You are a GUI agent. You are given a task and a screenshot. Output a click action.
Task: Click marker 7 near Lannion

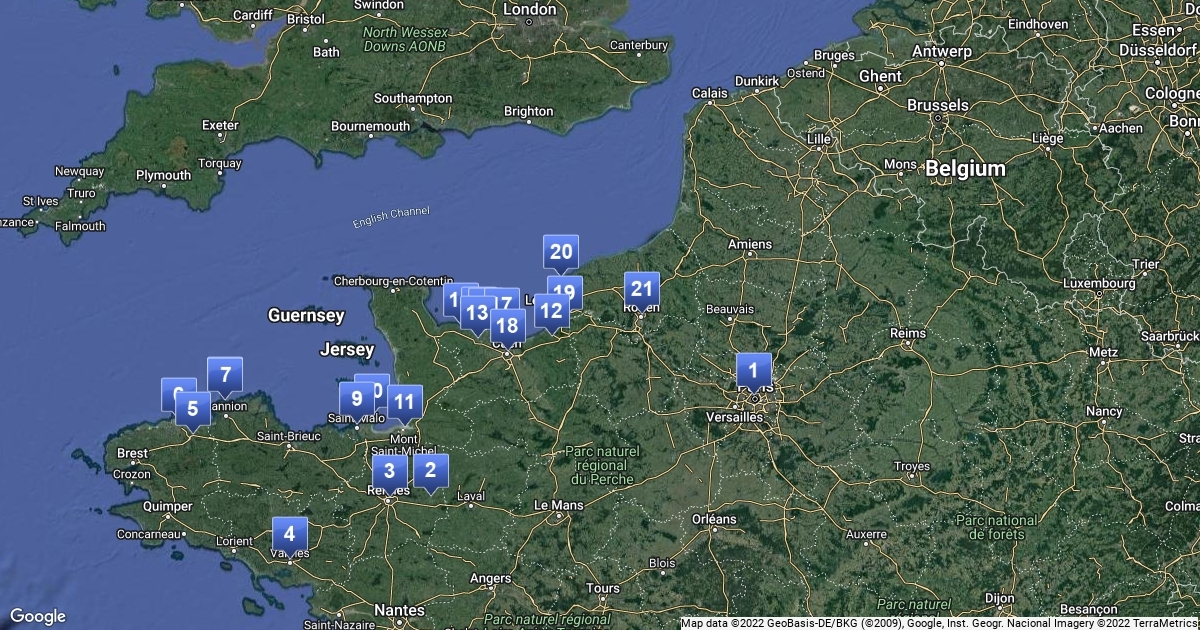[x=225, y=376]
